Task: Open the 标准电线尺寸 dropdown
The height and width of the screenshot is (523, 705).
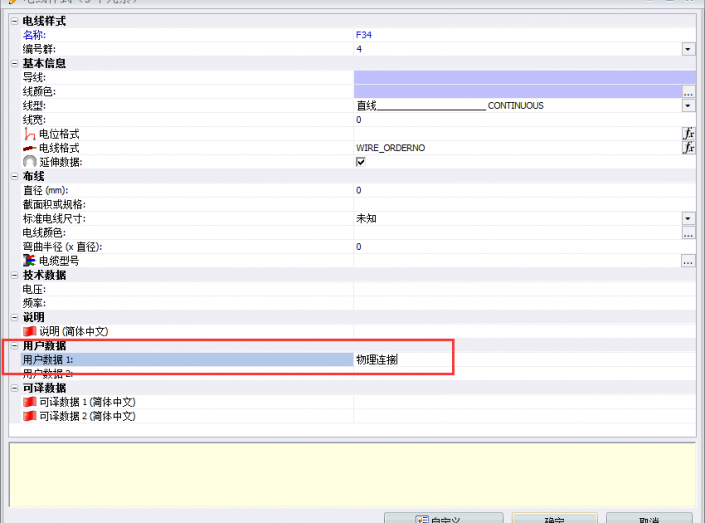Action: pos(688,219)
